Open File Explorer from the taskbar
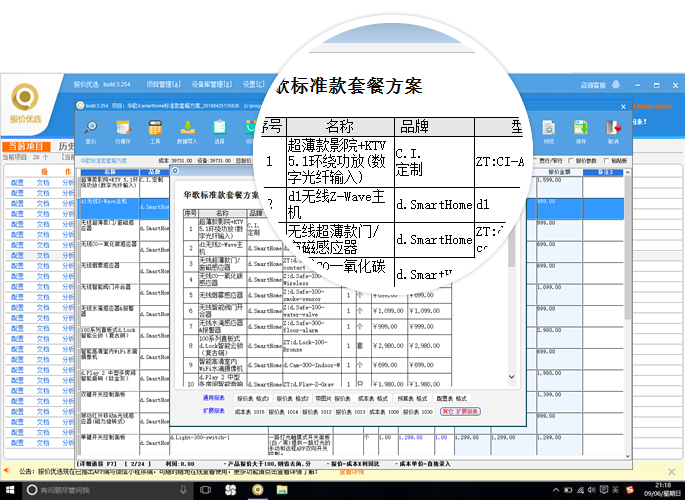 (282, 490)
